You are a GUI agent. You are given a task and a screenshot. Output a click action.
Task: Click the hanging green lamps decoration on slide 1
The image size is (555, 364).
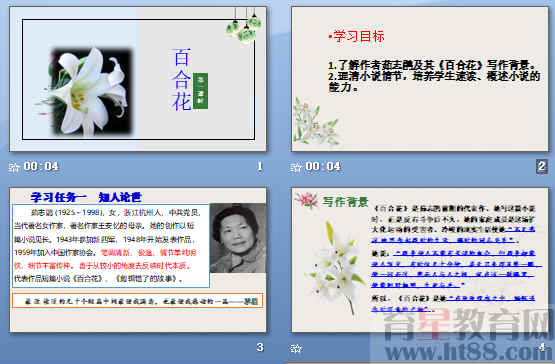click(244, 25)
